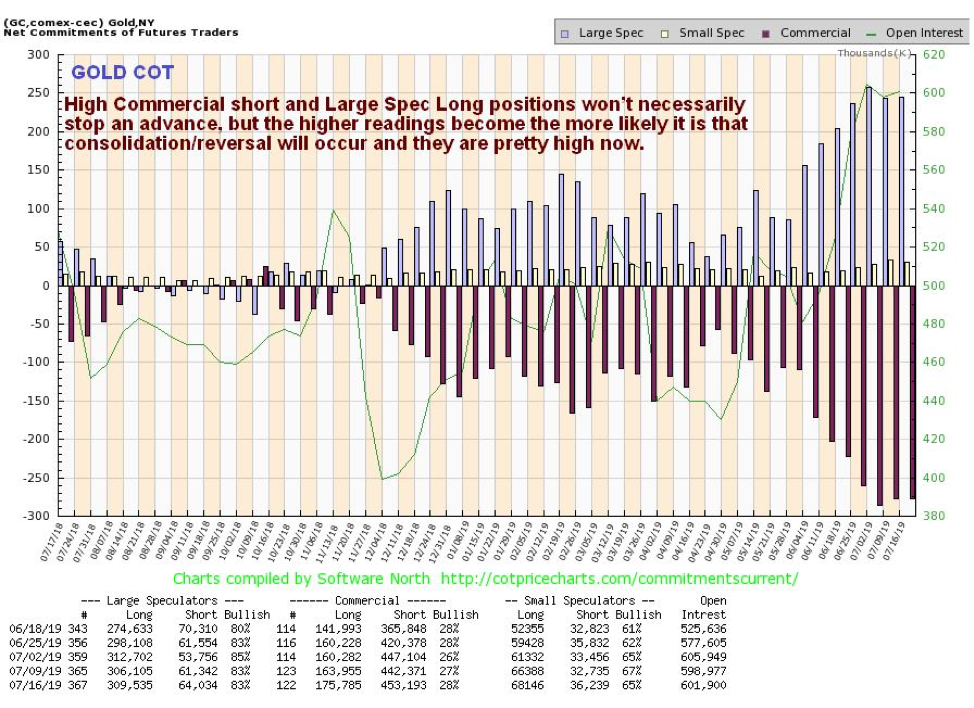Click the 300 label on left axis
Screen dimensions: 974x708
tap(39, 55)
